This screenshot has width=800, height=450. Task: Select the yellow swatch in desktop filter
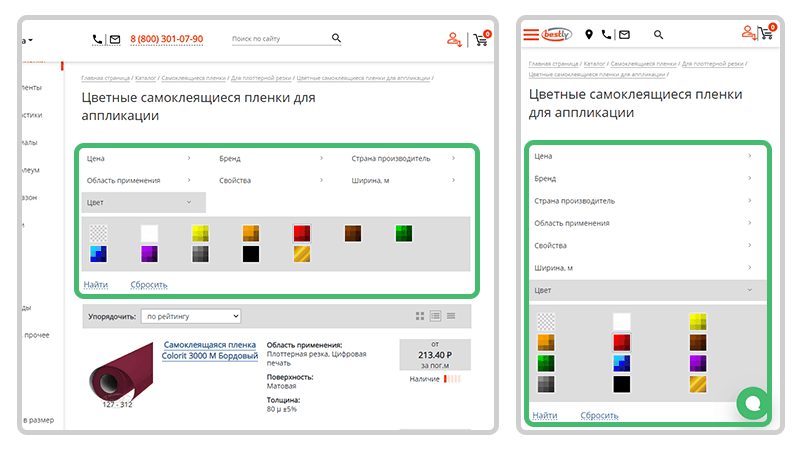tap(200, 234)
